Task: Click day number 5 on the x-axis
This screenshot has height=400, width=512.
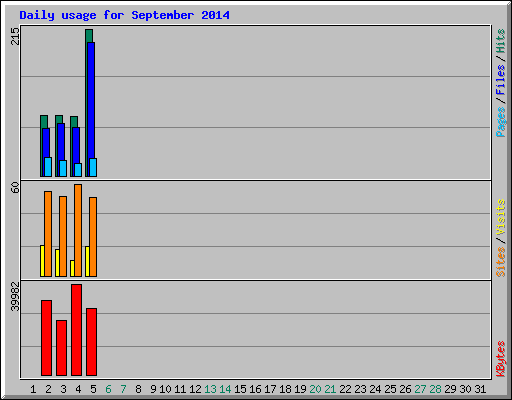Action: tap(93, 389)
